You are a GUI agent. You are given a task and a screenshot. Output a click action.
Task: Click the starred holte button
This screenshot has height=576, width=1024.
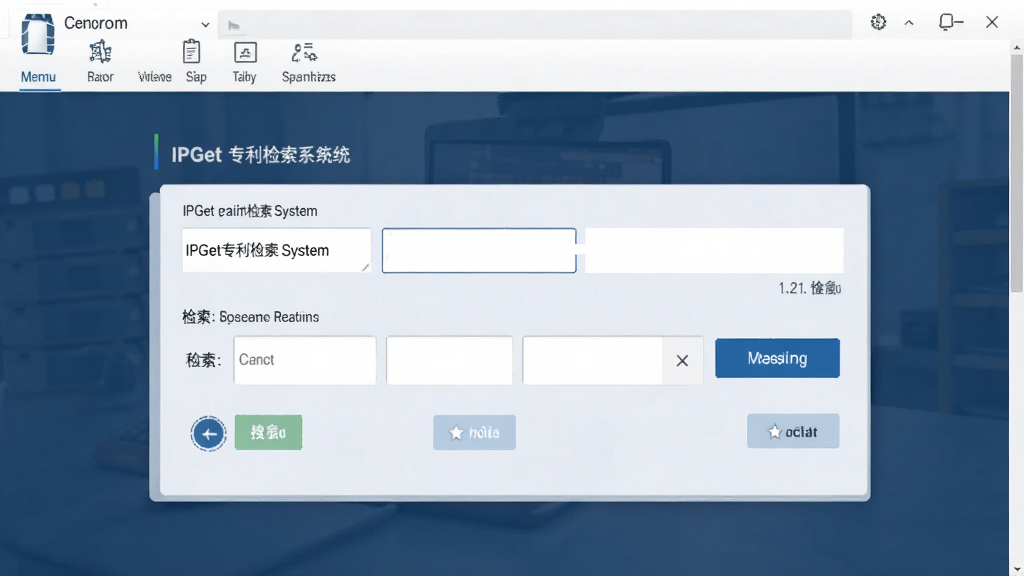coord(474,432)
